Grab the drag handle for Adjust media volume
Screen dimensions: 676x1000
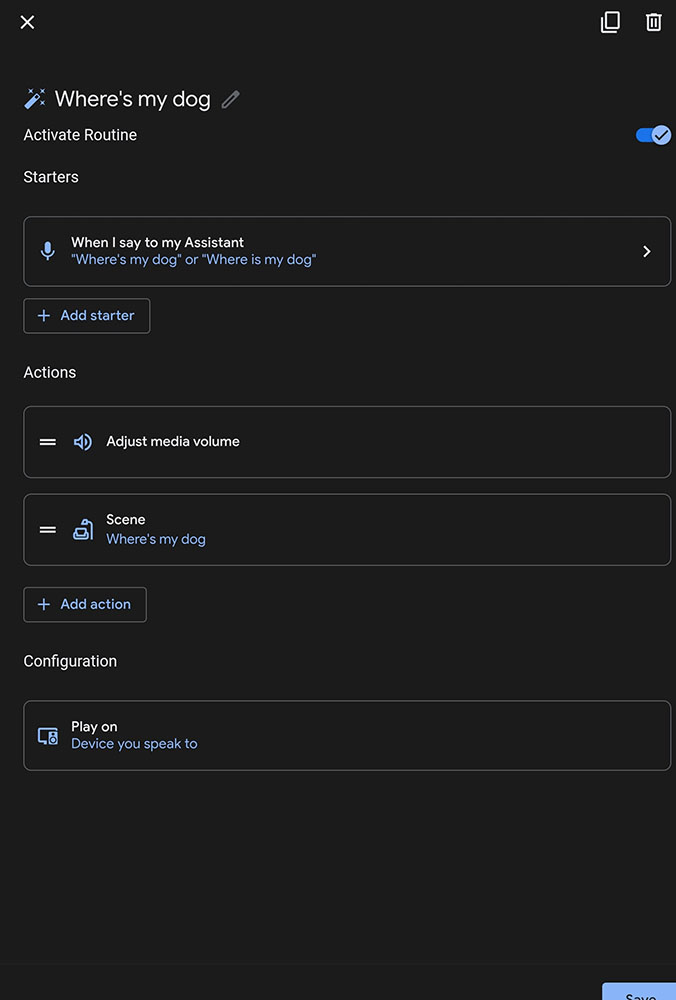click(48, 442)
